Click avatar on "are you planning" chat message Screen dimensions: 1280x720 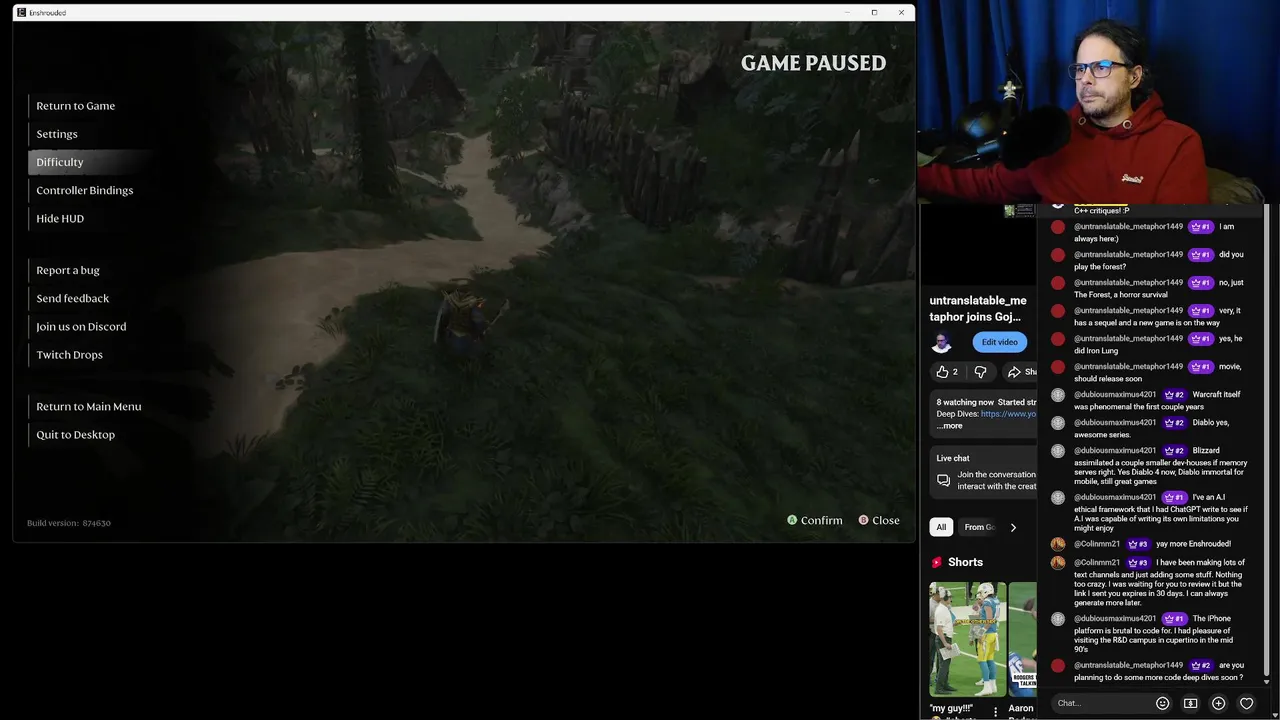(1058, 666)
